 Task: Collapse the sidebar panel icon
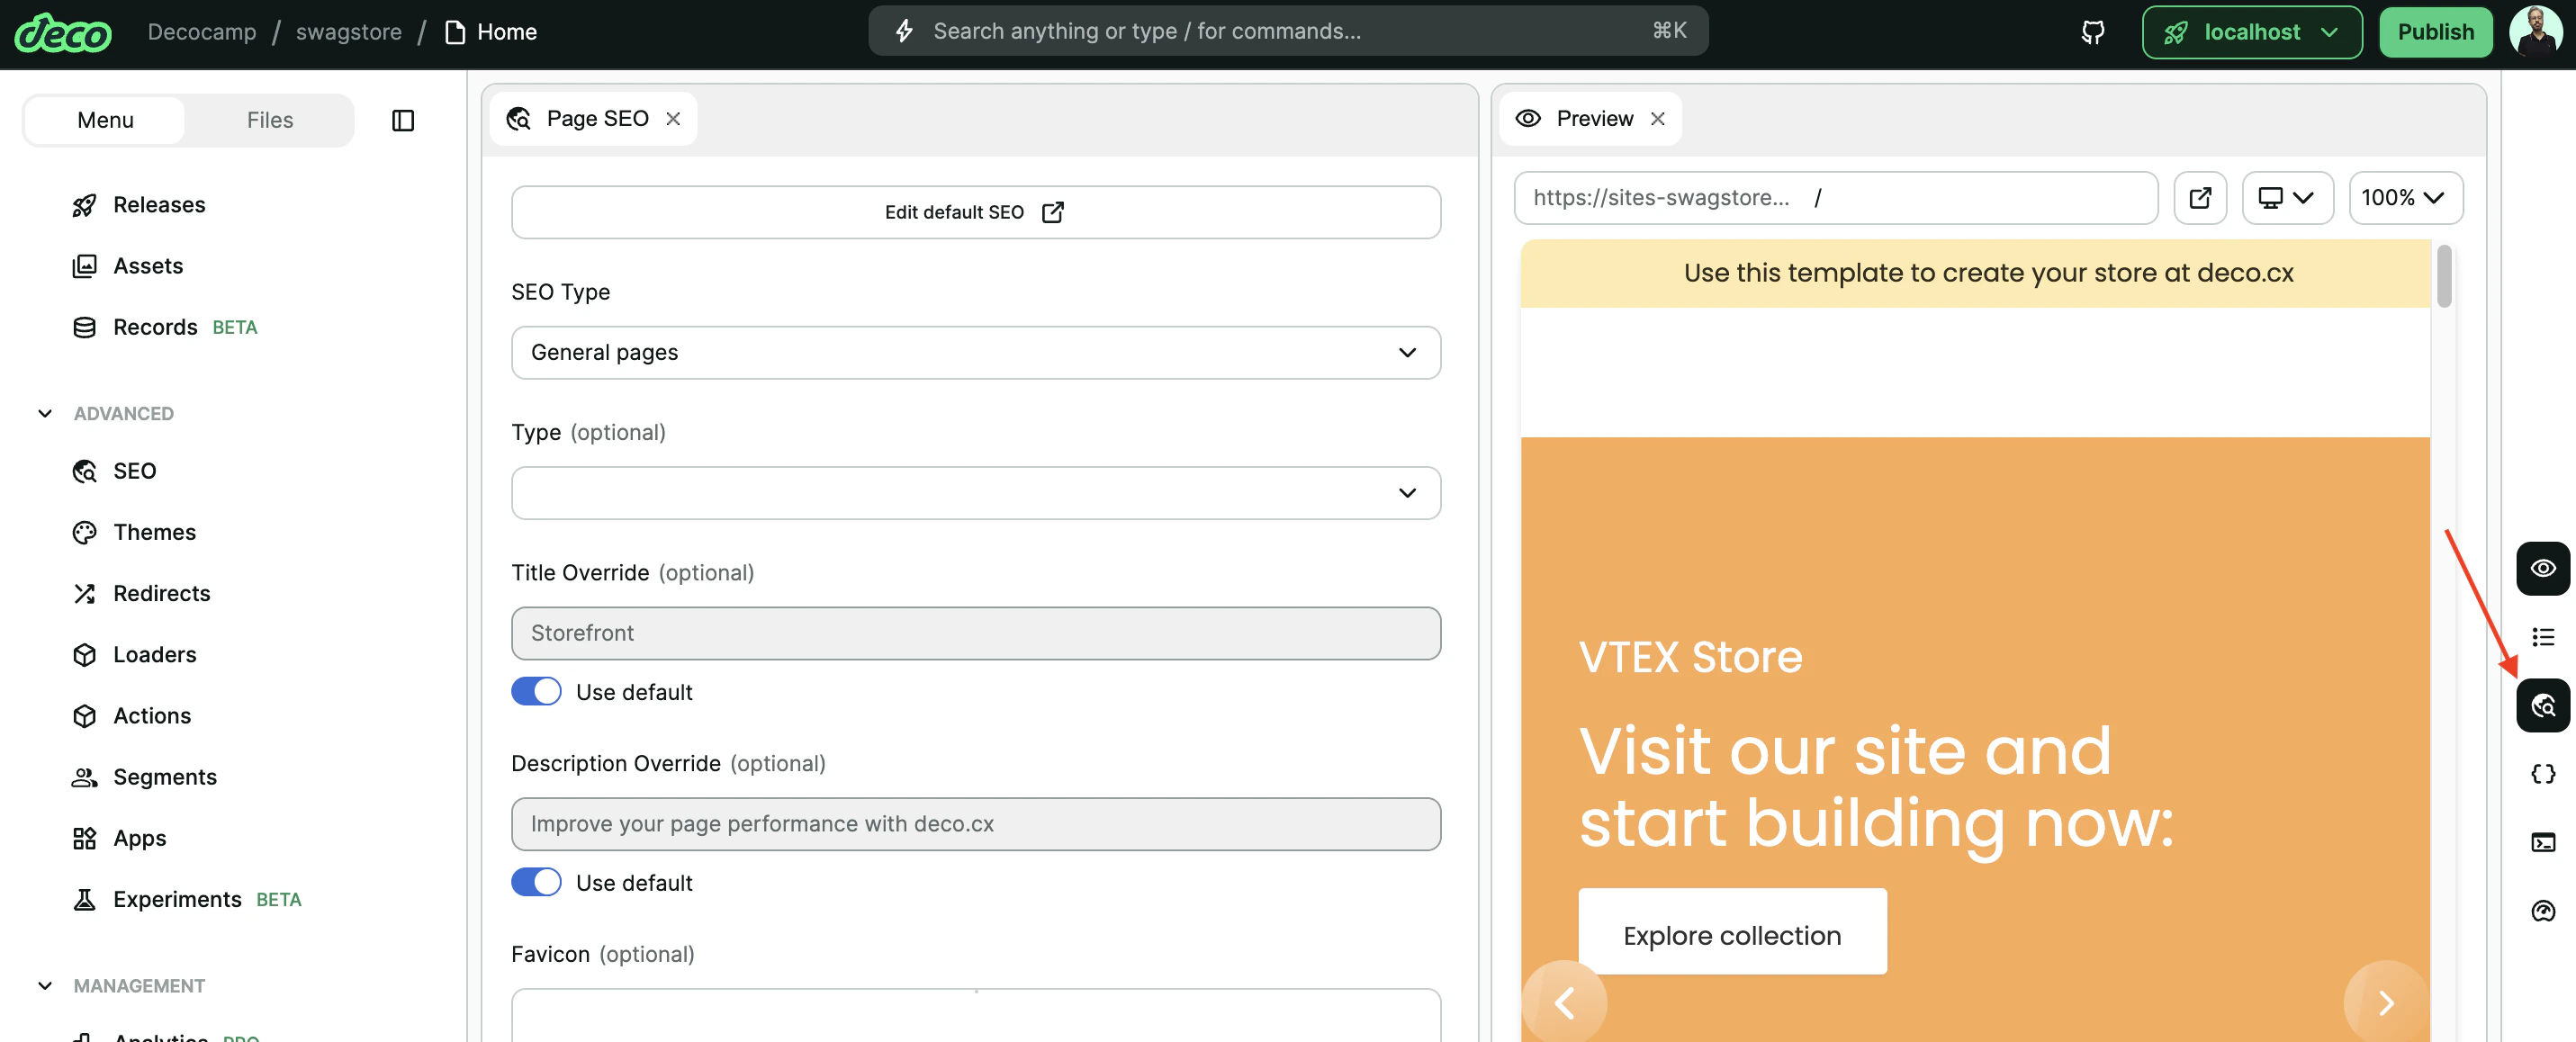click(402, 120)
